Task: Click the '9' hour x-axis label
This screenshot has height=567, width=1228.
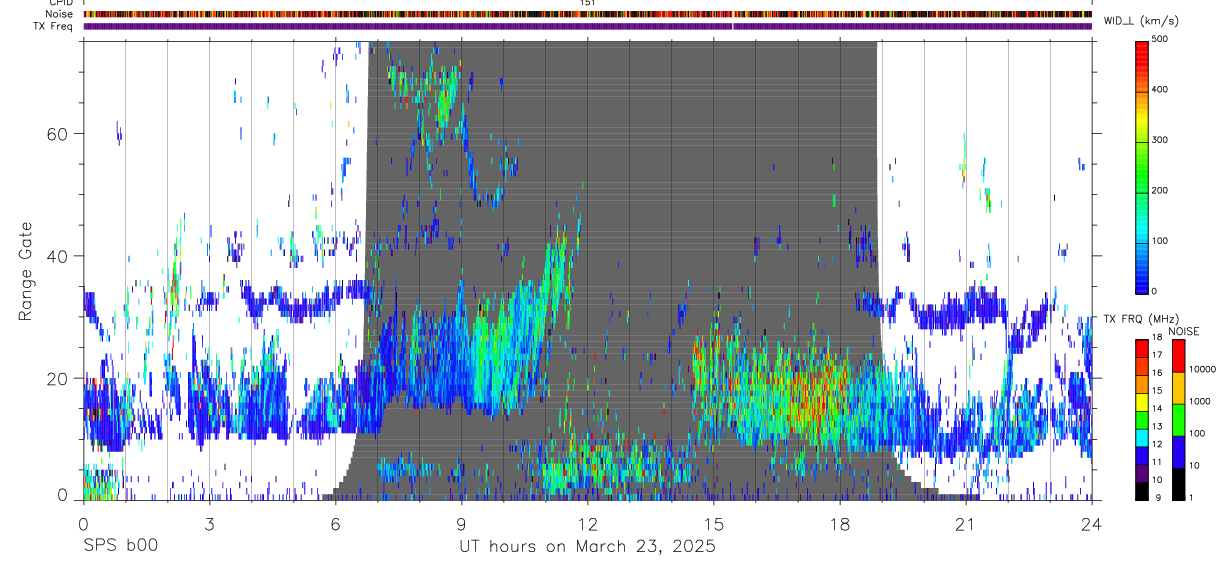Action: pos(461,523)
